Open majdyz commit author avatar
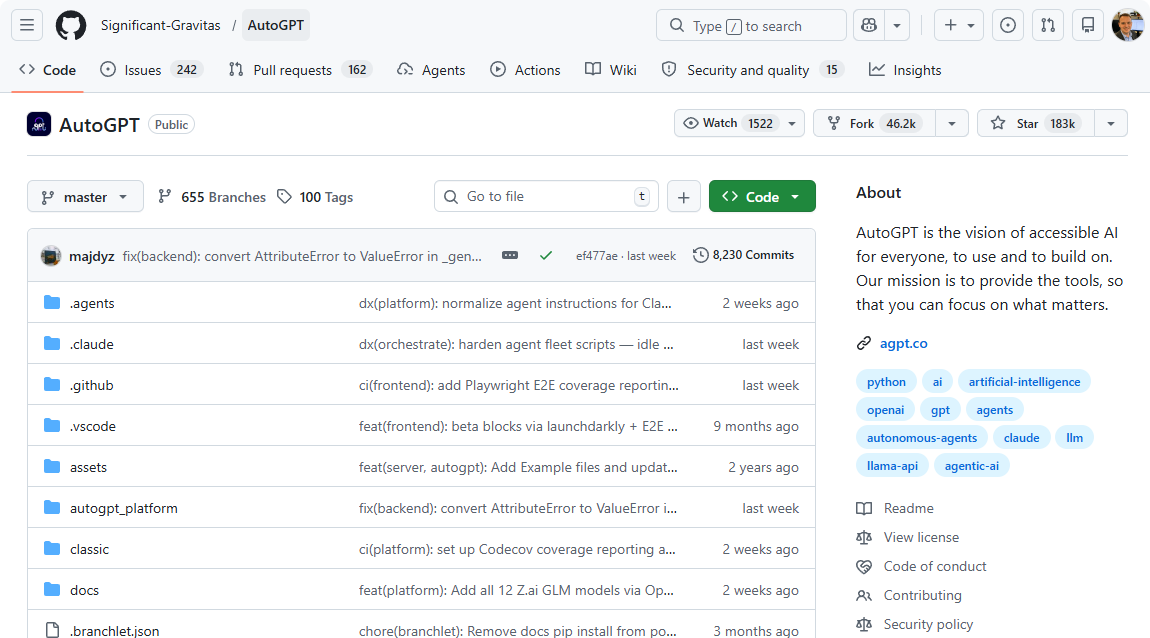 pos(51,256)
